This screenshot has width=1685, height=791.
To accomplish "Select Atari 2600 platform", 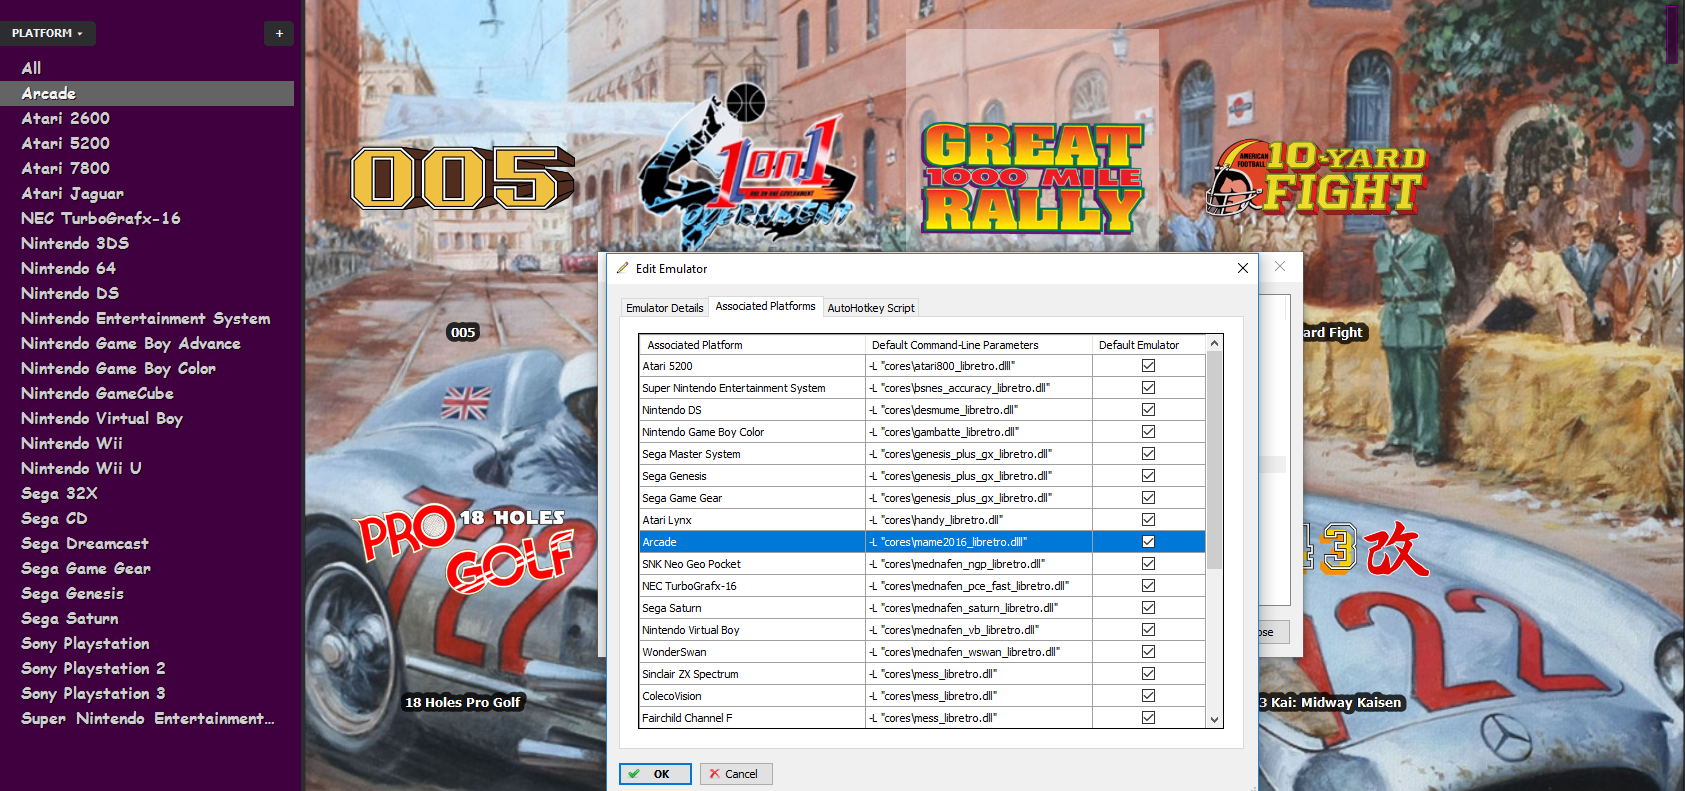I will (66, 118).
